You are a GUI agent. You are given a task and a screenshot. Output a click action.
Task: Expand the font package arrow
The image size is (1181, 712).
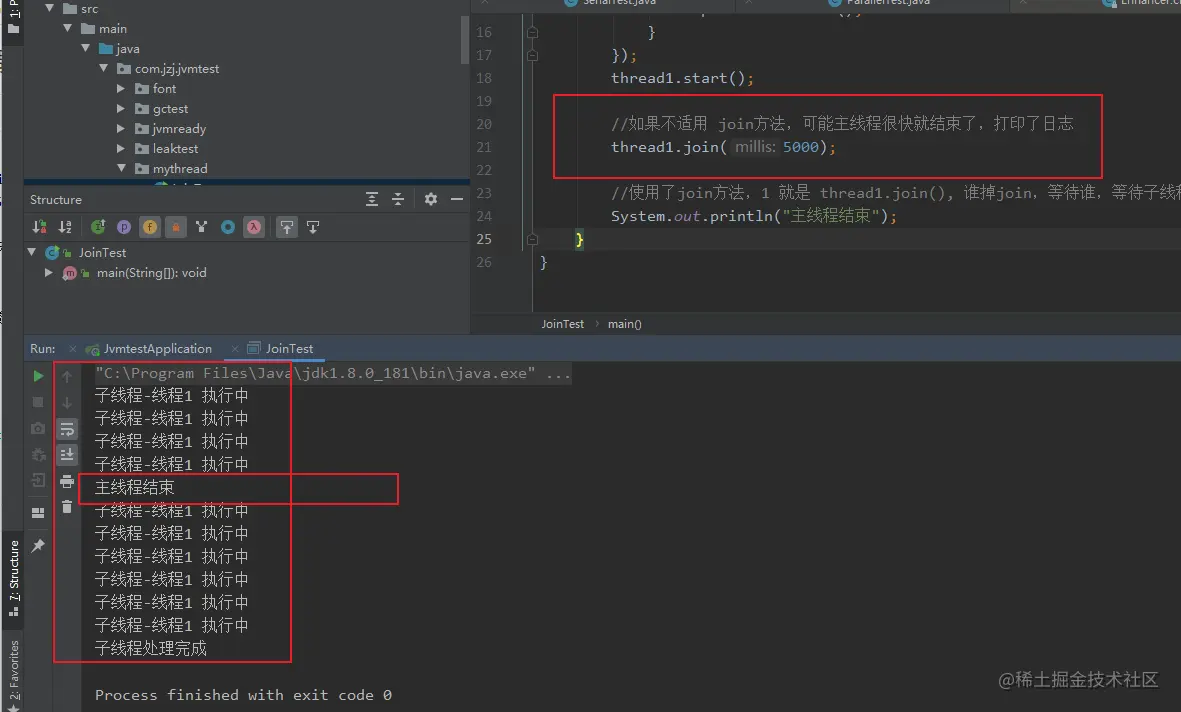(x=121, y=88)
